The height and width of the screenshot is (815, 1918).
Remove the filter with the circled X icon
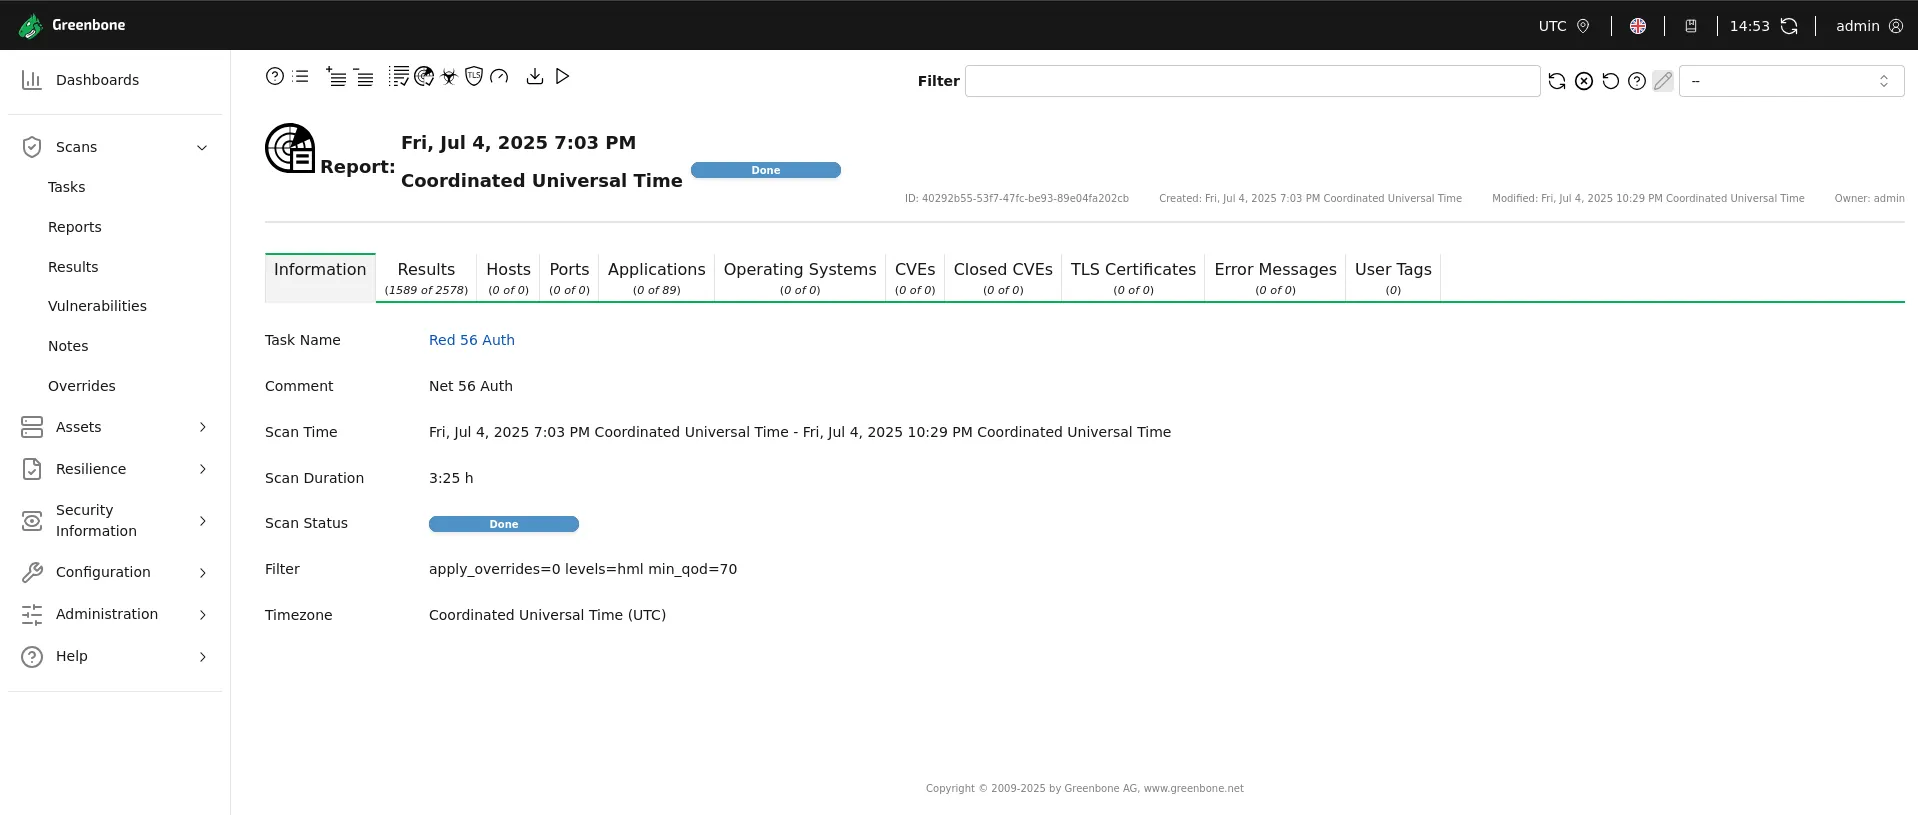1584,81
